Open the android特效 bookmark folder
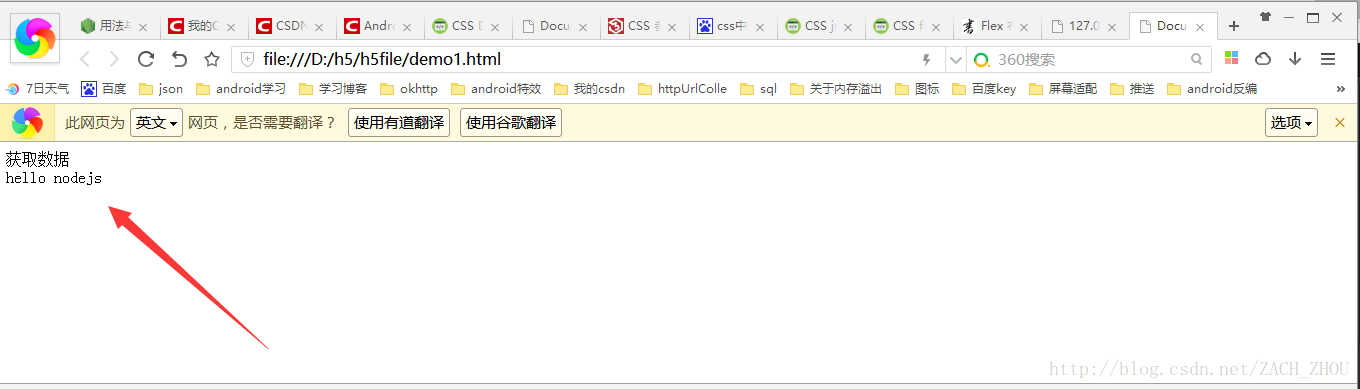This screenshot has height=389, width=1360. click(496, 89)
